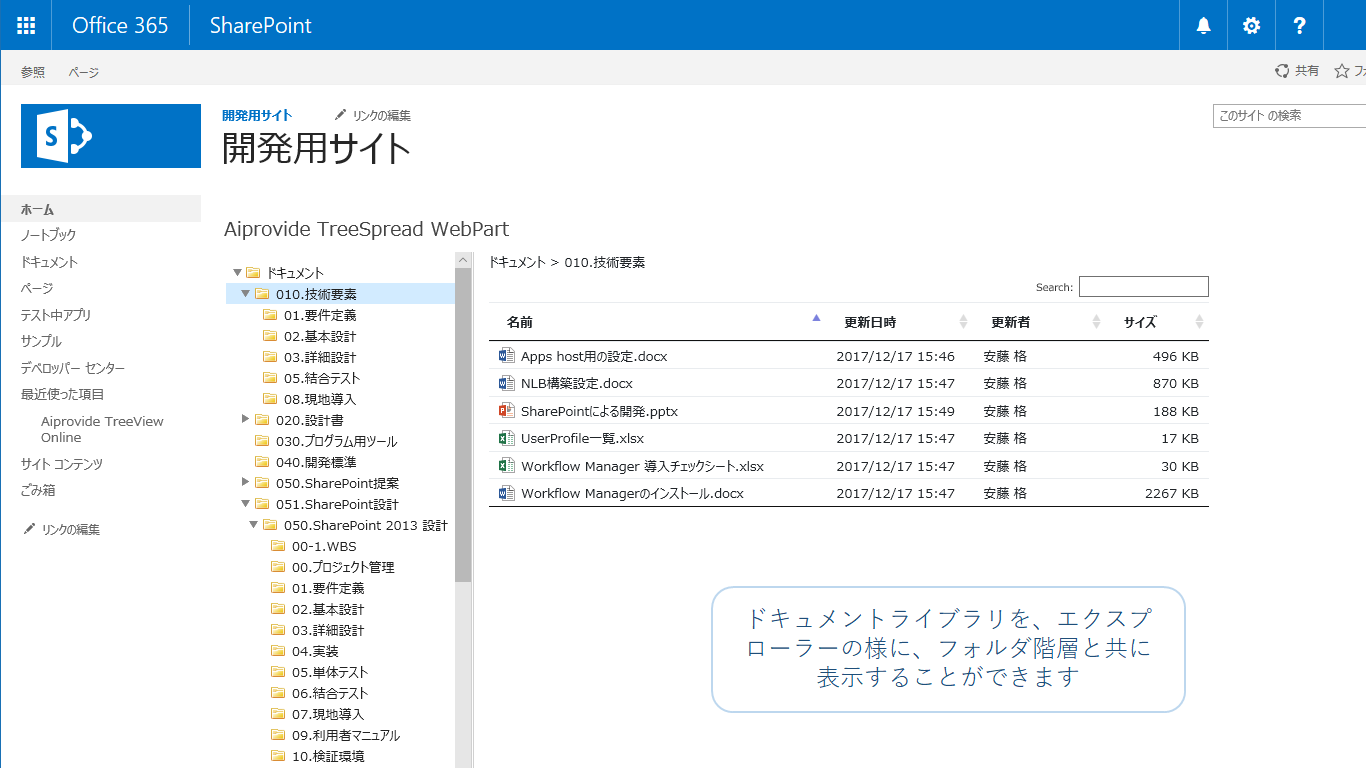Click the tree panel vertical scrollbar thumb
This screenshot has width=1366, height=768.
tap(463, 425)
